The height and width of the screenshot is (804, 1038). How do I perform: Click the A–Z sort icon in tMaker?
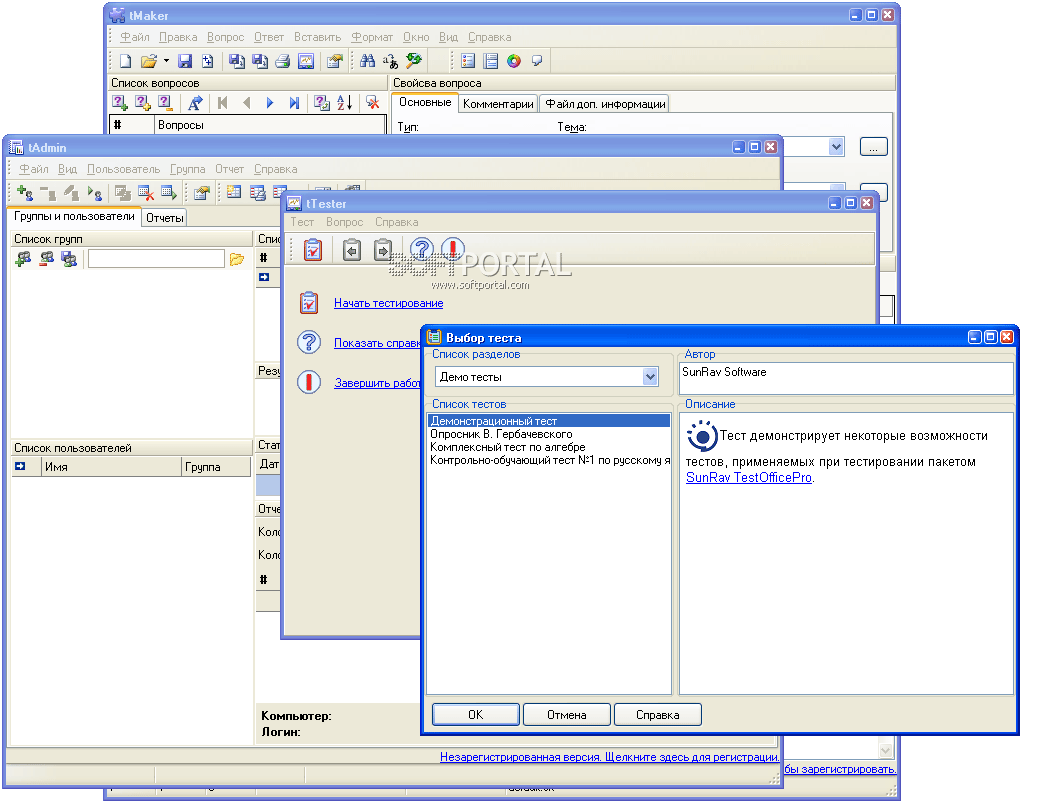[344, 103]
